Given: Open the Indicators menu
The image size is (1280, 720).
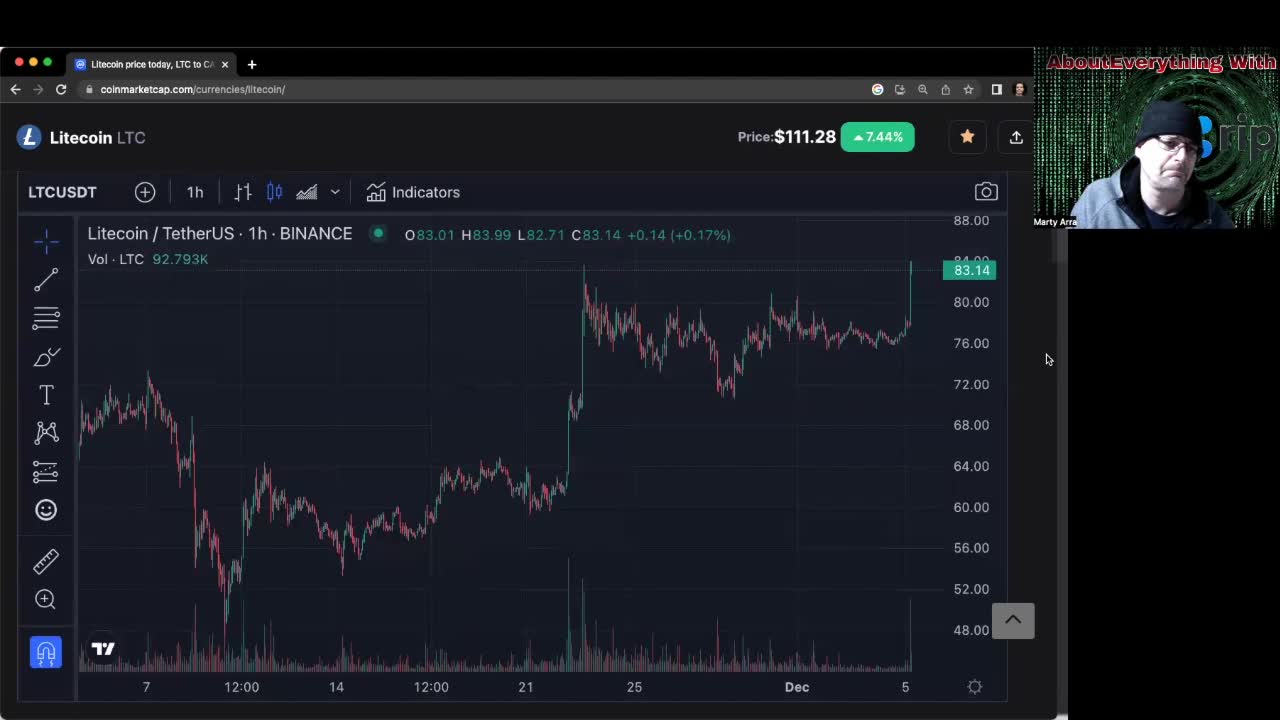Looking at the screenshot, I should 413,192.
